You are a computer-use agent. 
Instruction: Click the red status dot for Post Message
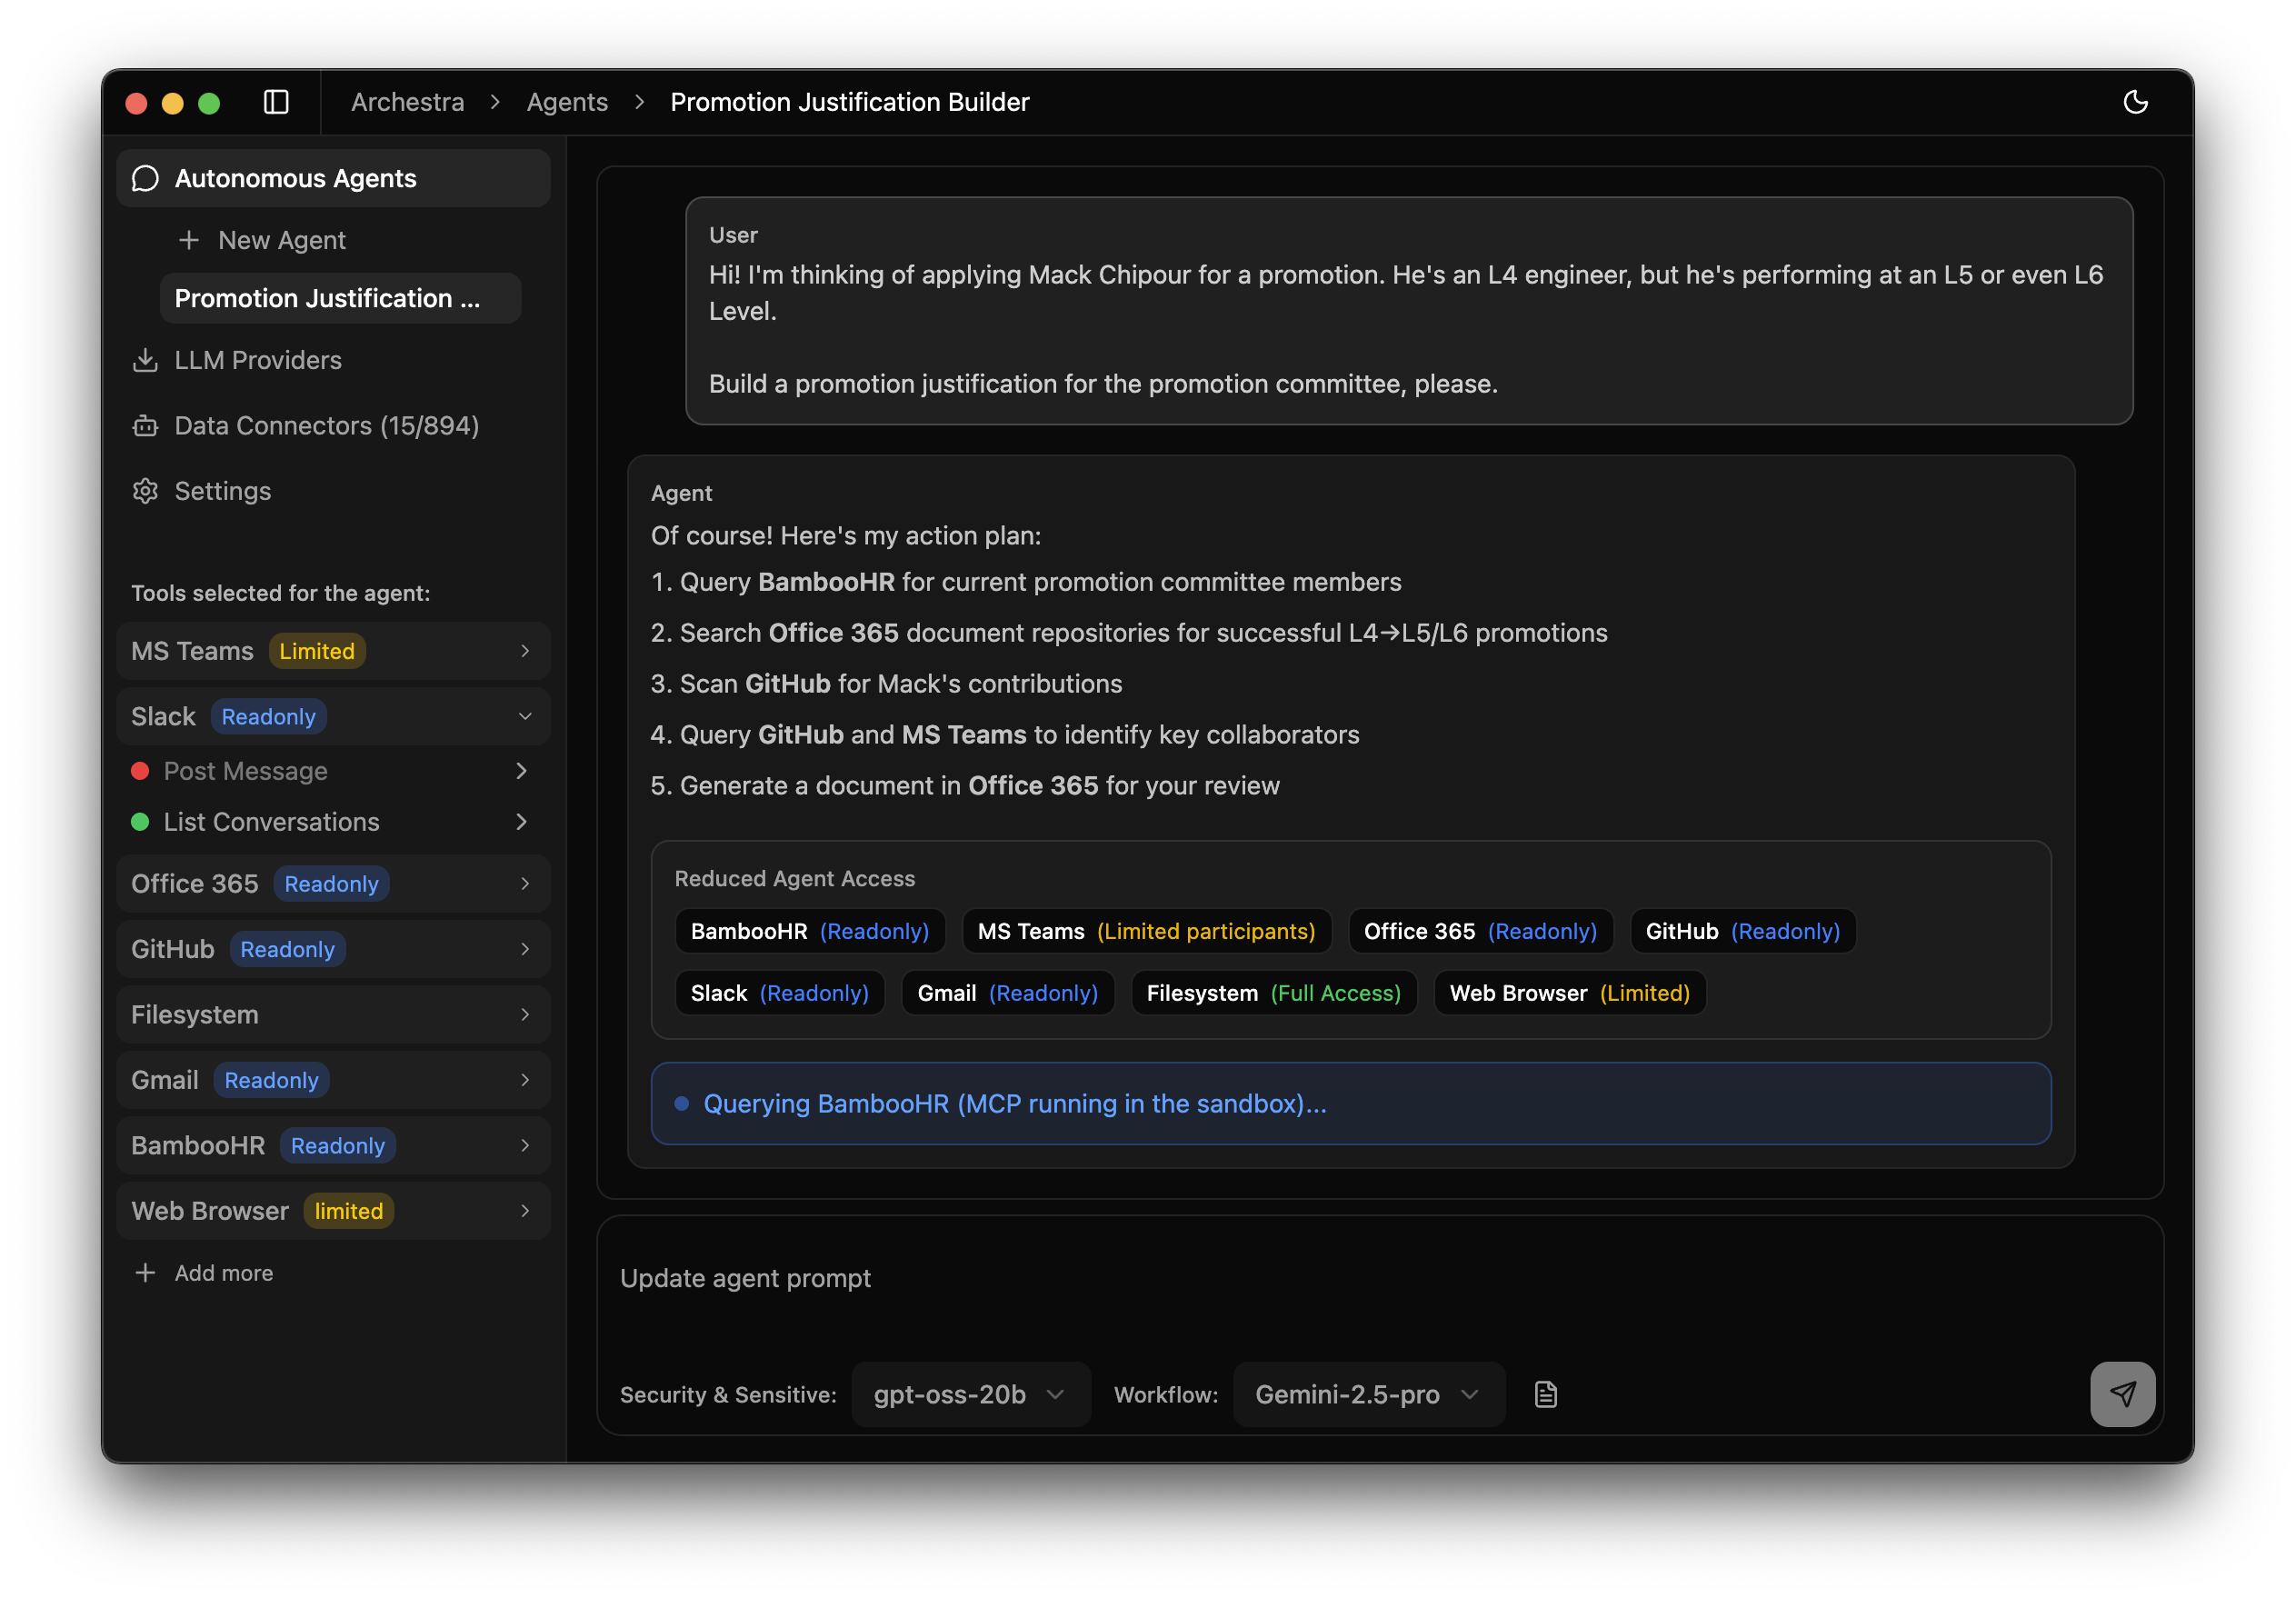point(140,771)
